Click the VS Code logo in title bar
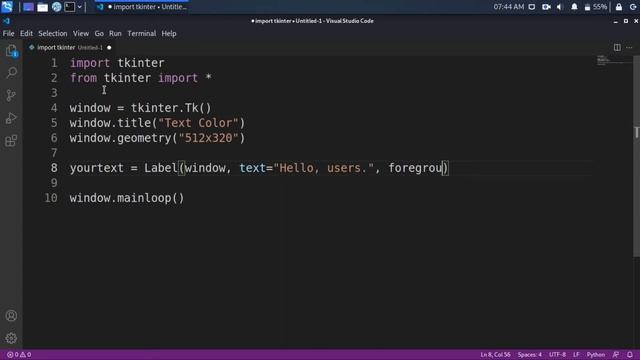The width and height of the screenshot is (640, 360). pos(6,21)
